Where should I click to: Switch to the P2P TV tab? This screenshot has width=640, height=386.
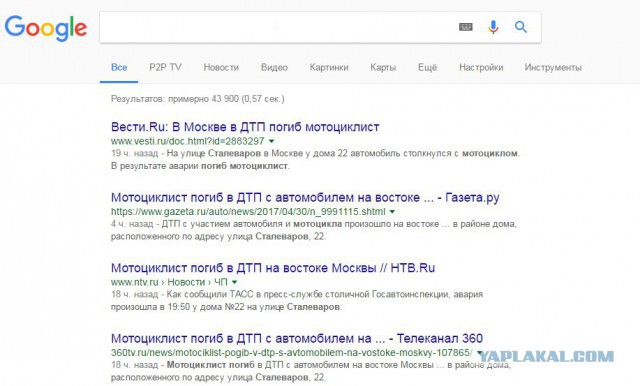tap(165, 67)
